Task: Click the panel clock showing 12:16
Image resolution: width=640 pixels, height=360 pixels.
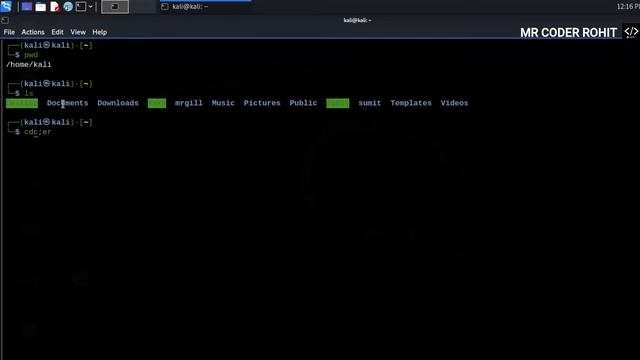Action: click(x=628, y=7)
